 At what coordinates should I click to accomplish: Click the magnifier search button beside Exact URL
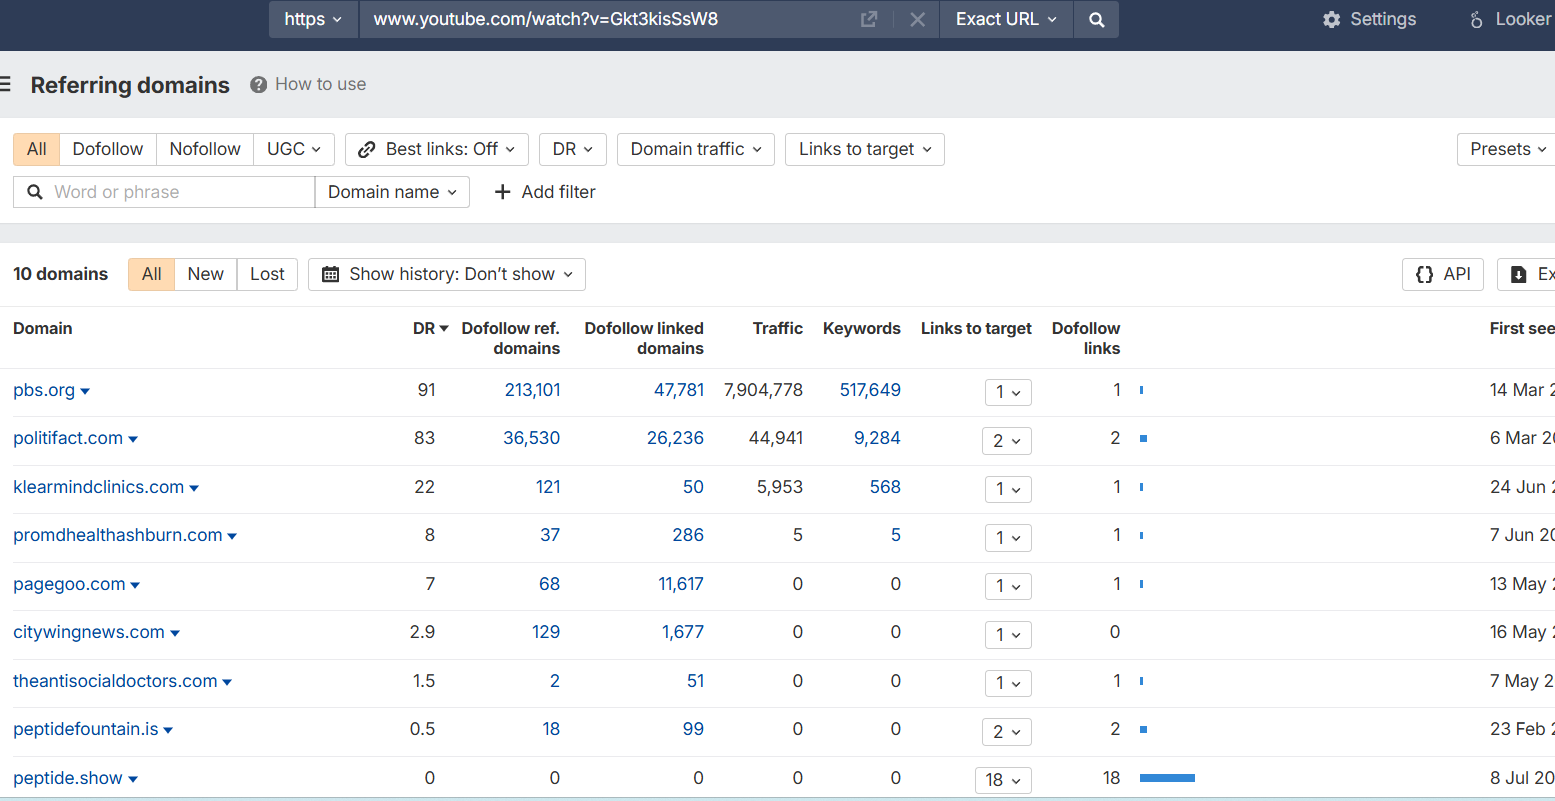point(1096,19)
